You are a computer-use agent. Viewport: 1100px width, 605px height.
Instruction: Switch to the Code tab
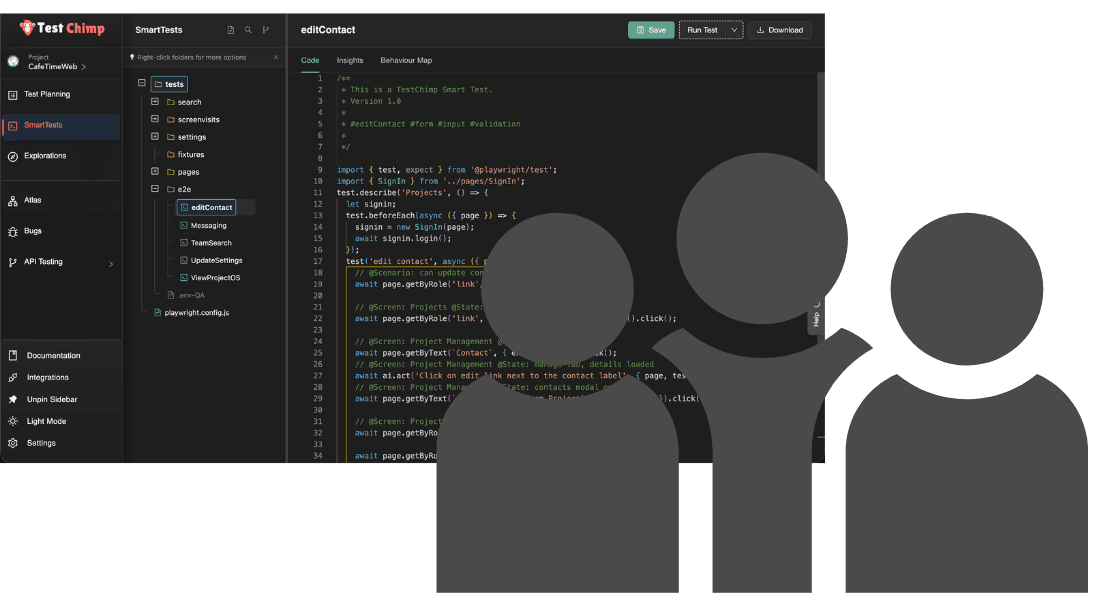tap(310, 60)
